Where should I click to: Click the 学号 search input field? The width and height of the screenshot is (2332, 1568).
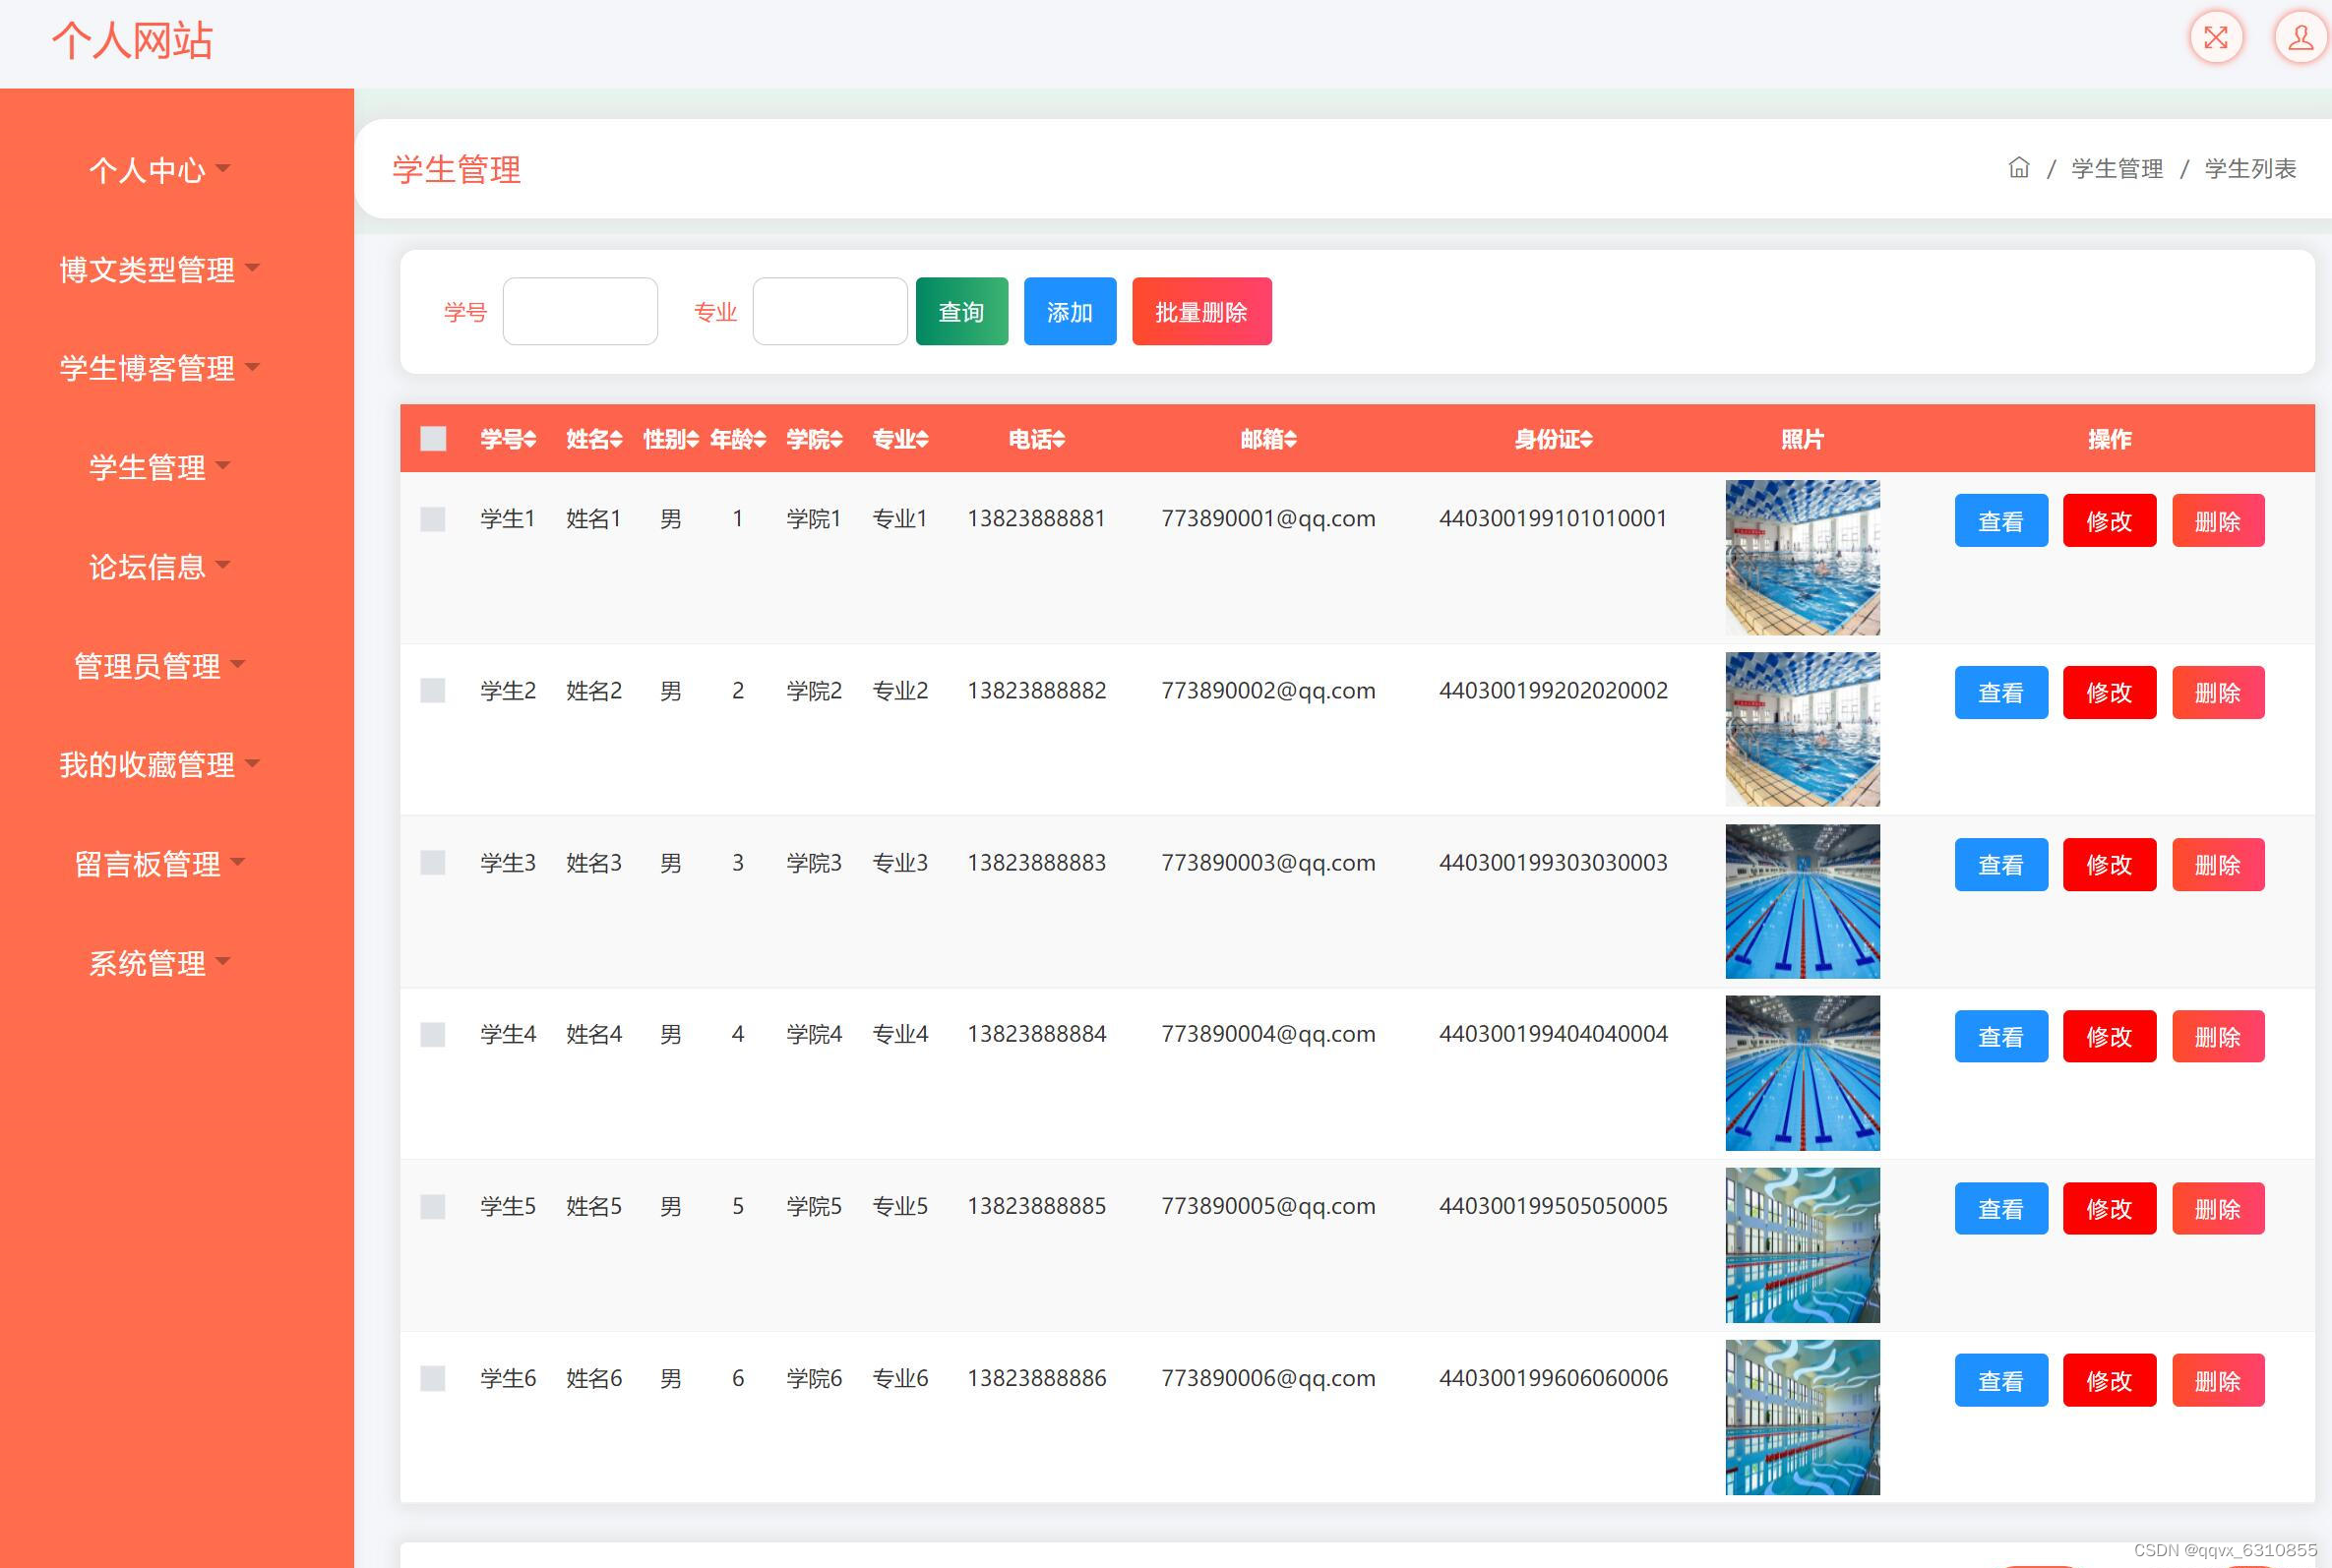point(580,312)
